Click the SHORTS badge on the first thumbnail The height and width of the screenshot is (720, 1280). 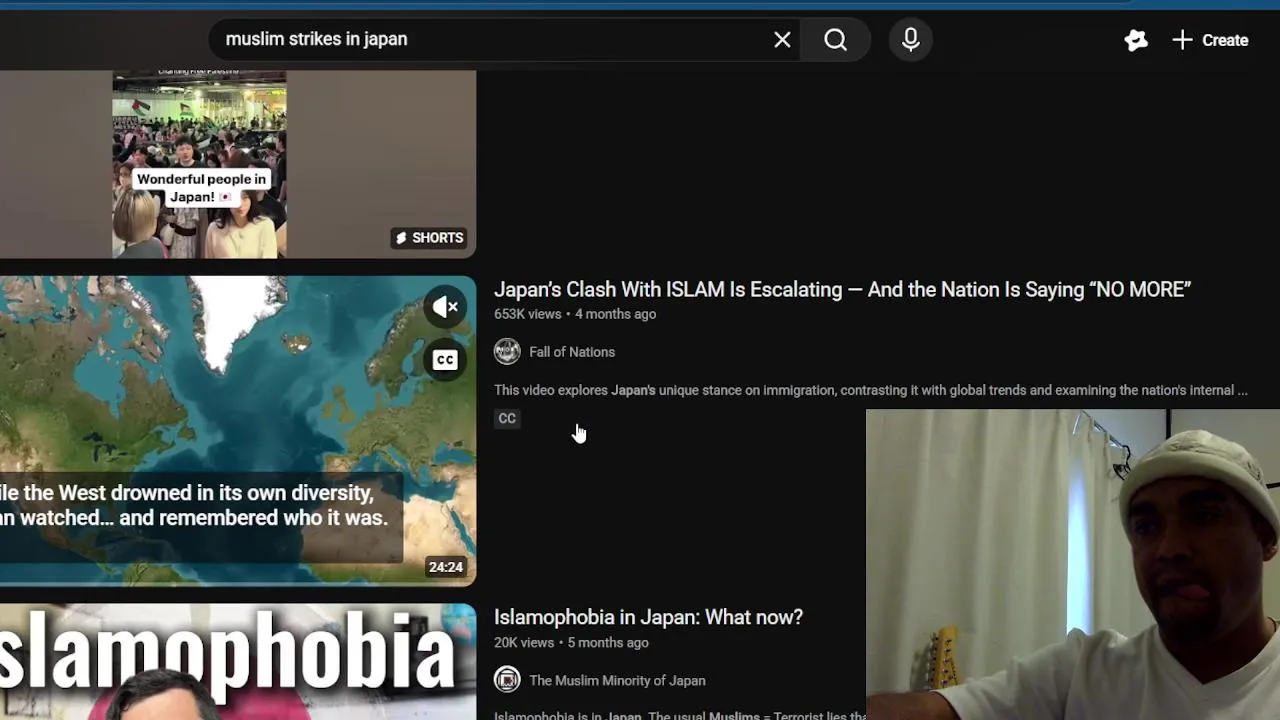tap(429, 238)
